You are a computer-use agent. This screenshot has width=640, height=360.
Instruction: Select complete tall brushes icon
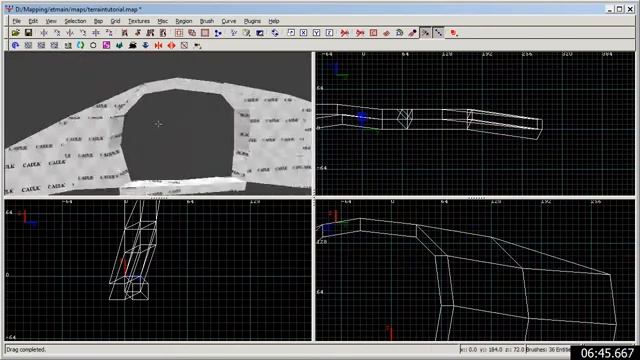(124, 33)
